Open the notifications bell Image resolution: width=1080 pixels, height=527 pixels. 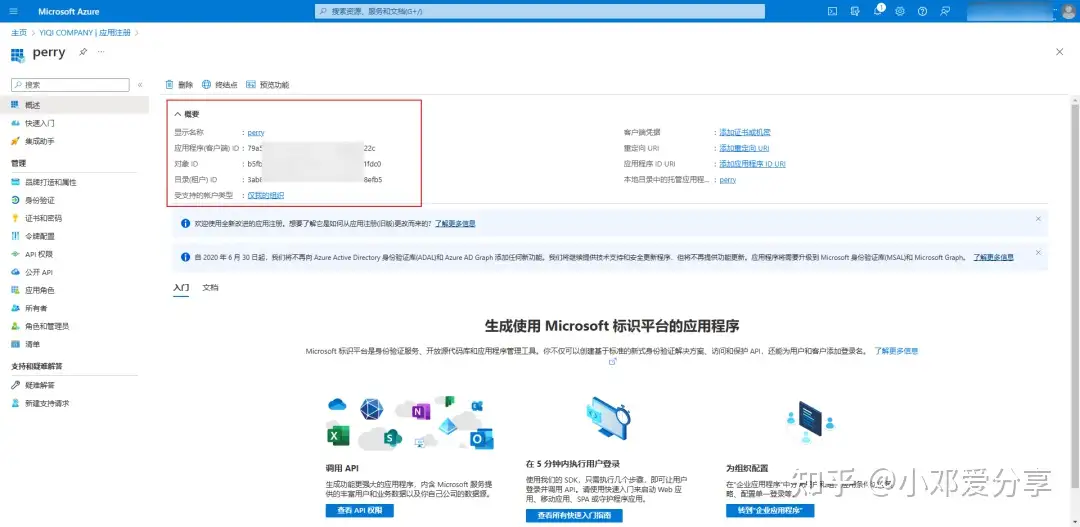tap(878, 11)
